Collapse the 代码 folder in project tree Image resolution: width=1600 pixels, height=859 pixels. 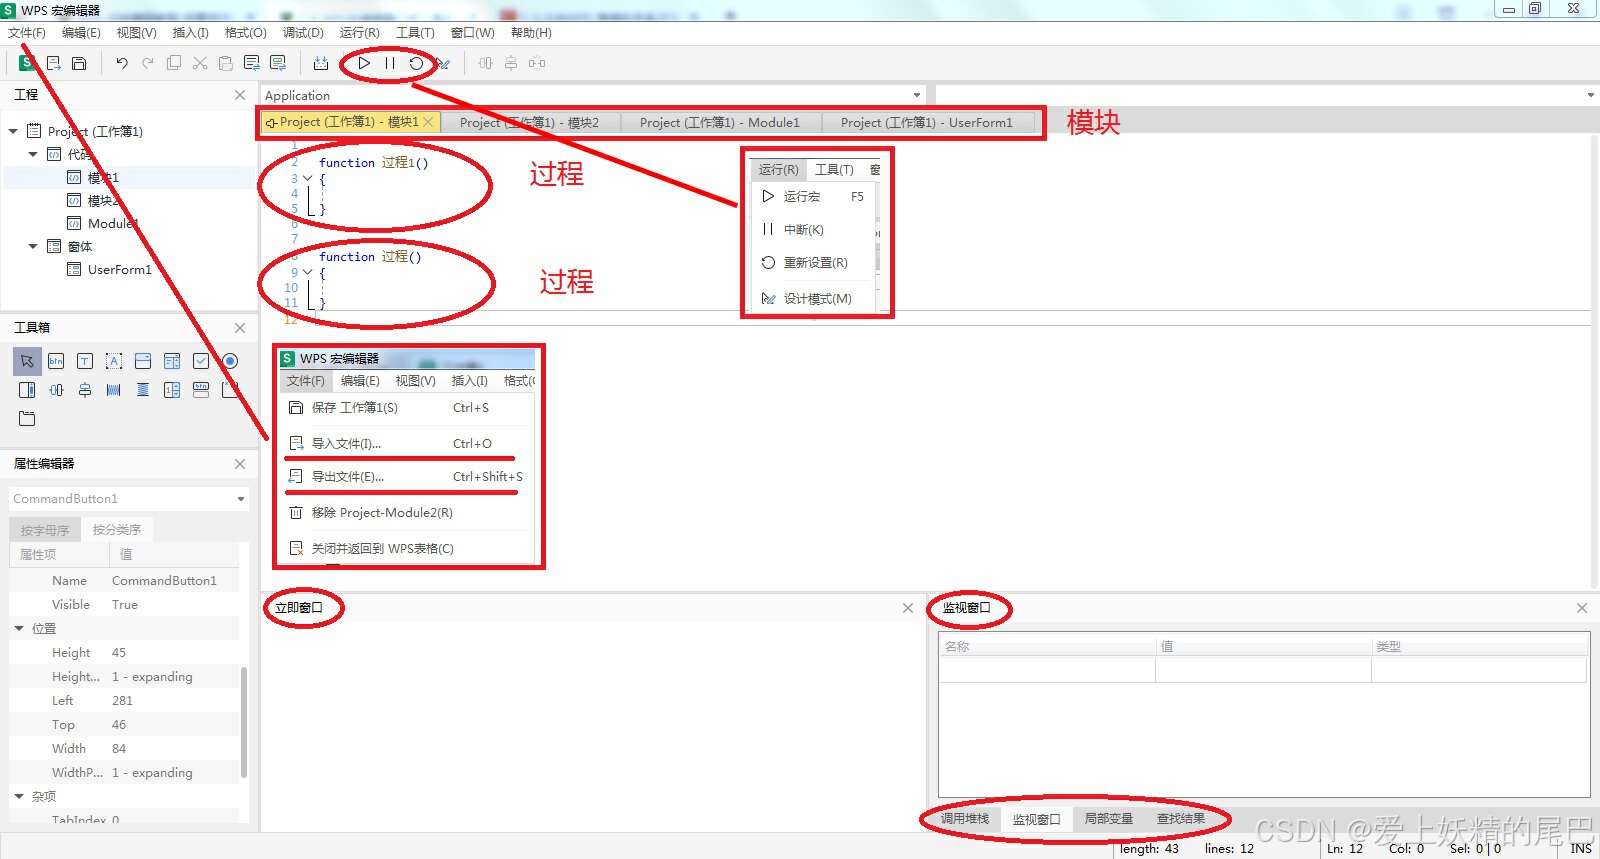coord(33,154)
